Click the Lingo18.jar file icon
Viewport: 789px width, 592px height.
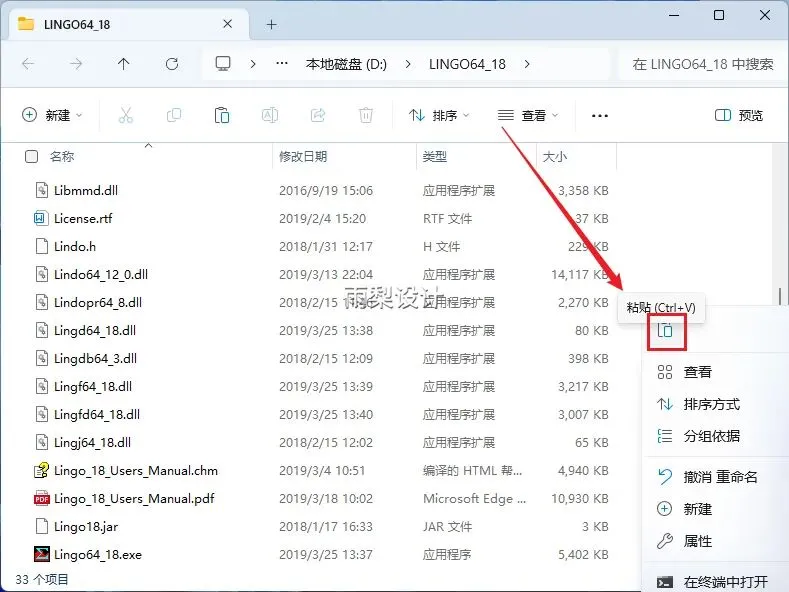[41, 526]
